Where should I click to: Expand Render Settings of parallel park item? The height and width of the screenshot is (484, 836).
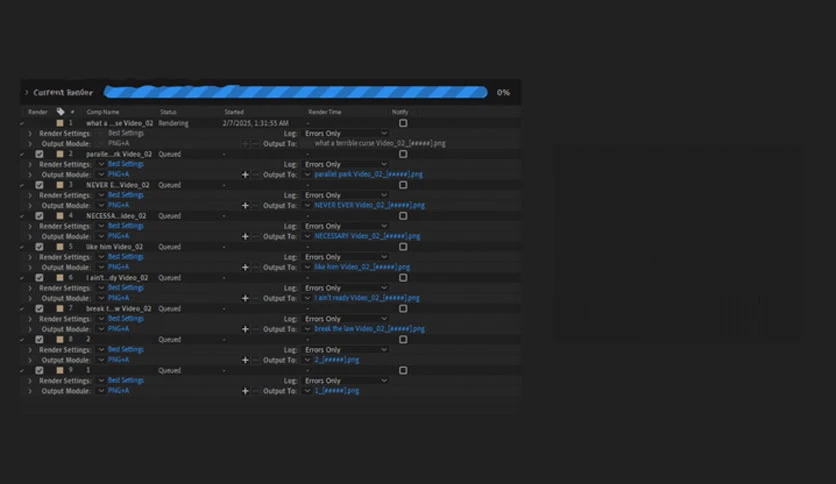pyautogui.click(x=30, y=164)
